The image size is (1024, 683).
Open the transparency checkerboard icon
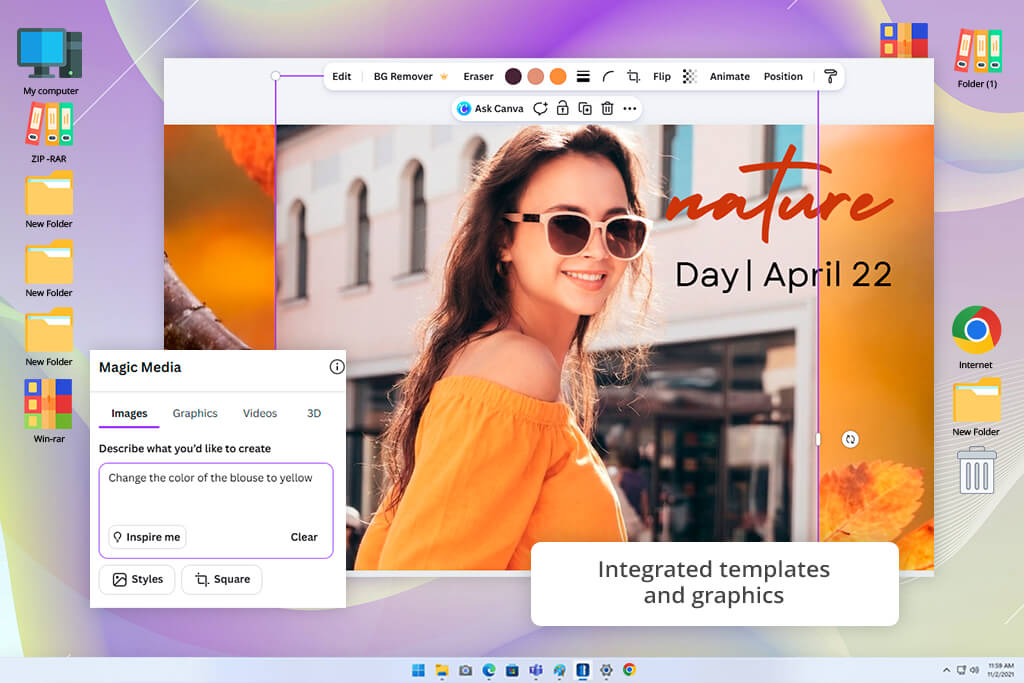[x=690, y=76]
